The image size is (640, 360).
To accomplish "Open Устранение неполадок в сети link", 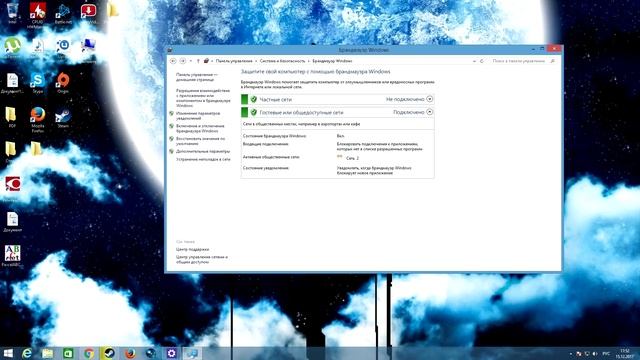I will 203,159.
